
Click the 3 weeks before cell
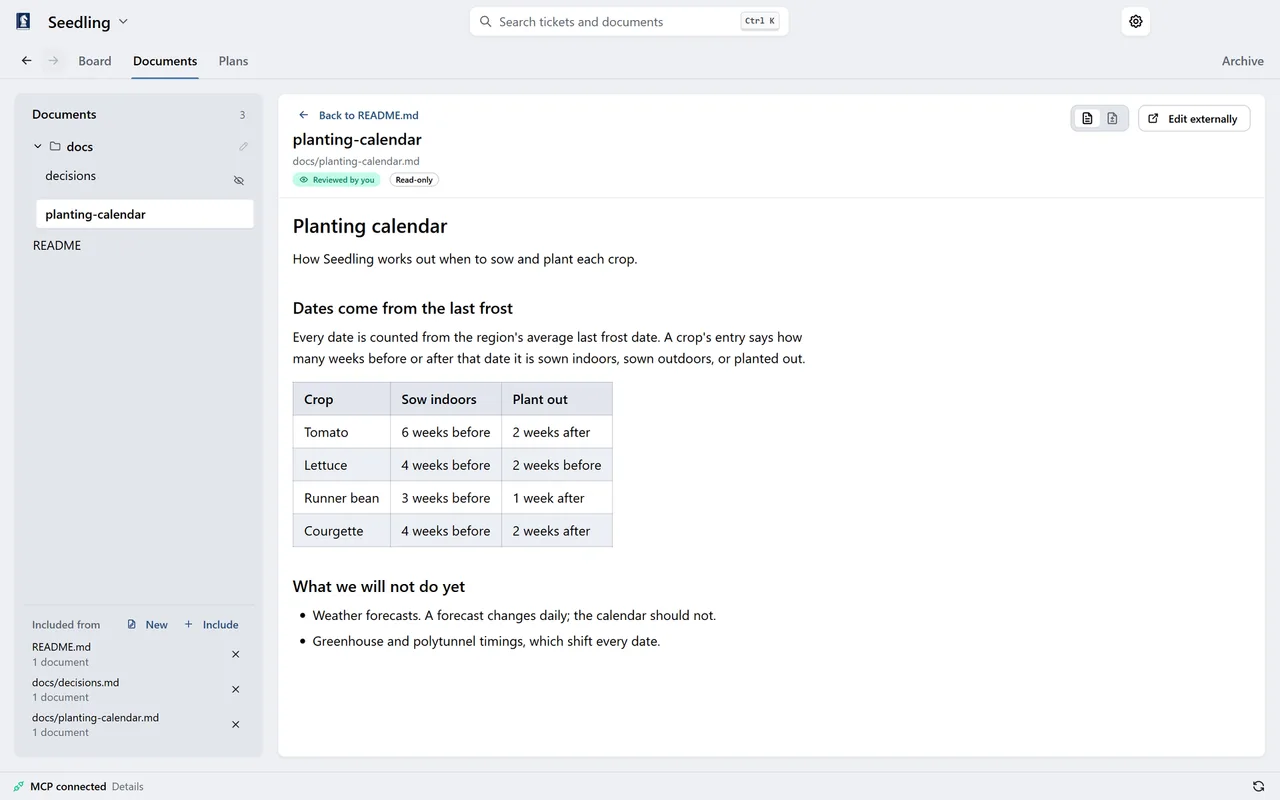click(x=446, y=498)
